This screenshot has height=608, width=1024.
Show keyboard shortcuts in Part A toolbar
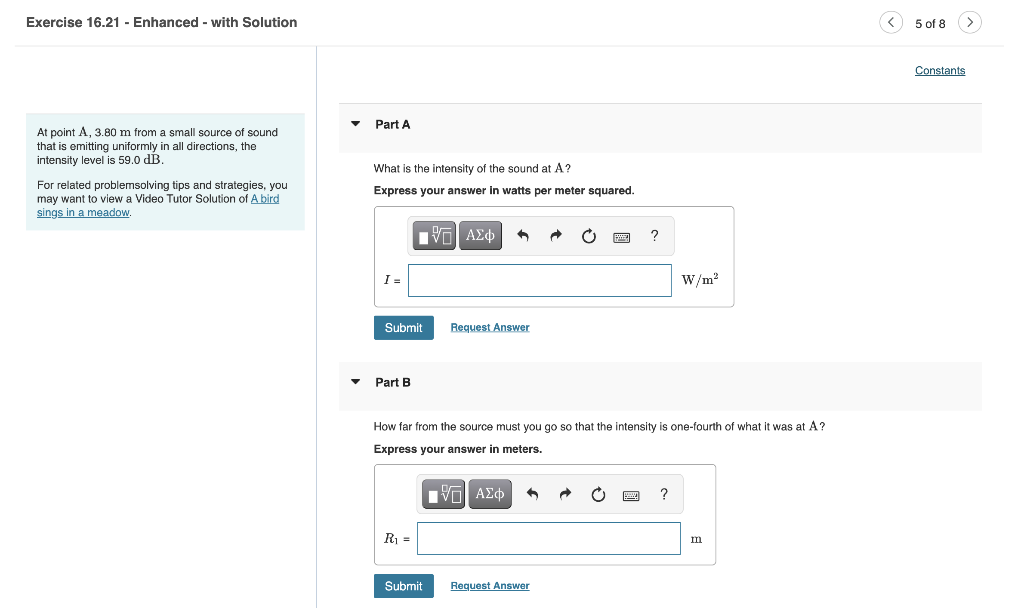click(x=622, y=237)
